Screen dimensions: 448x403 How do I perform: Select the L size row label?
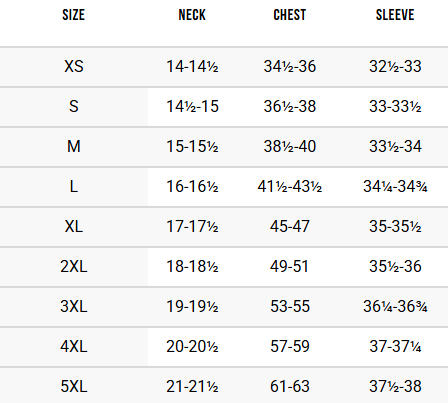point(74,186)
